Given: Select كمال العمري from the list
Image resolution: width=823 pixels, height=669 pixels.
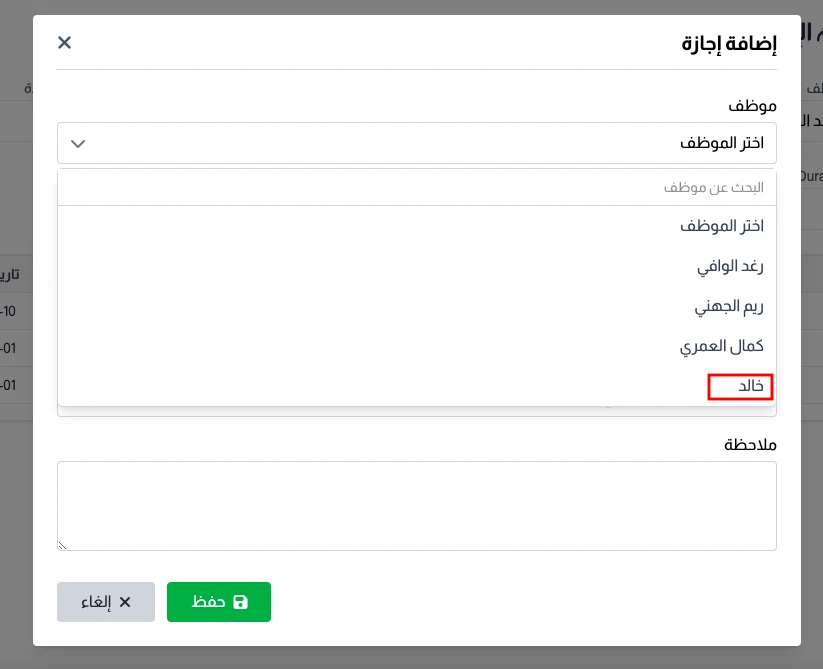Looking at the screenshot, I should (x=721, y=346).
